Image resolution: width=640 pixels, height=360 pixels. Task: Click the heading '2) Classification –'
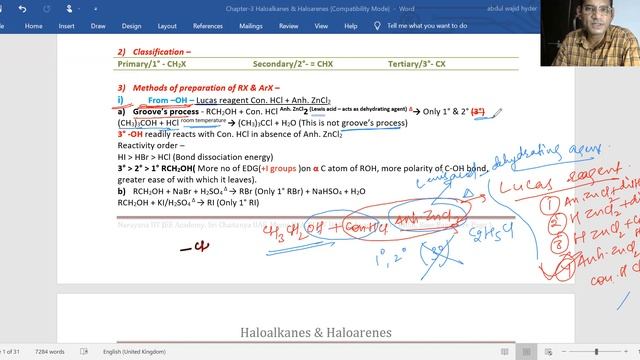click(x=154, y=52)
